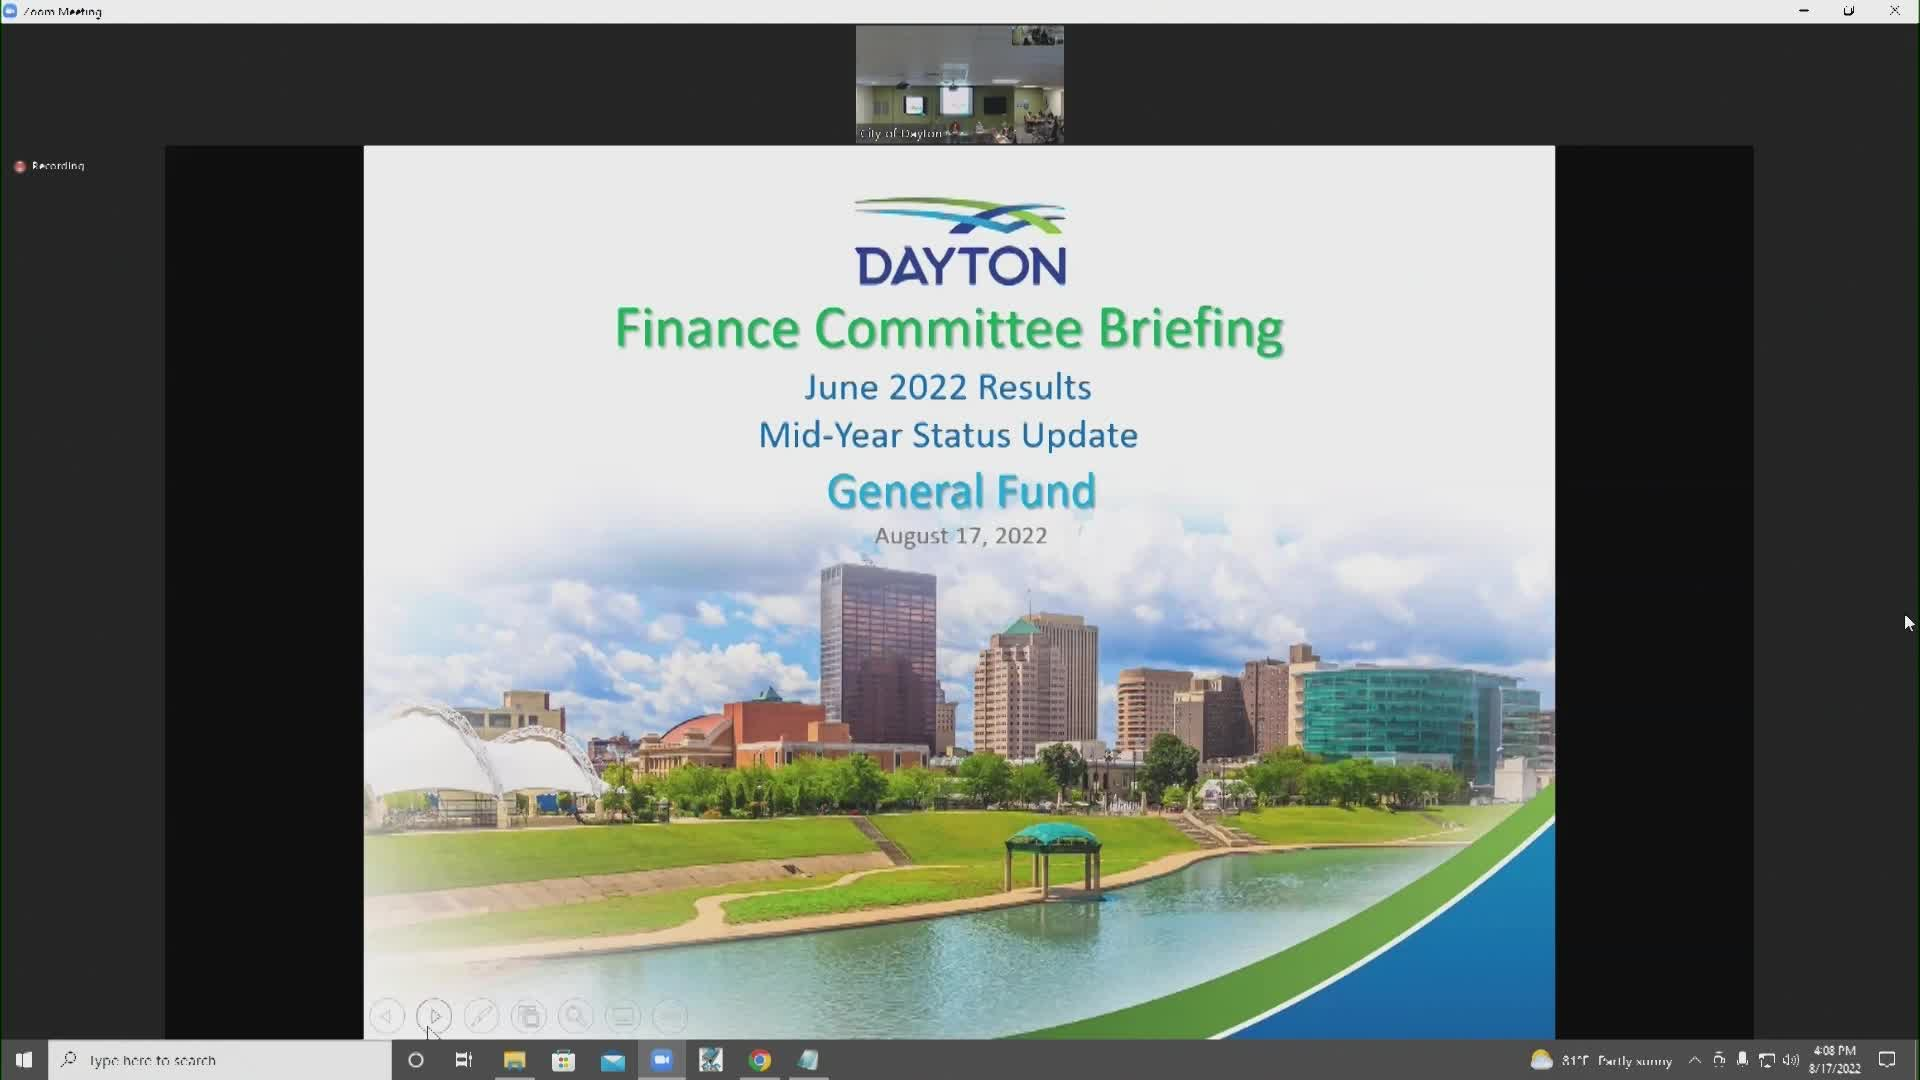1920x1080 pixels.
Task: Open the Windows Start menu
Action: click(x=23, y=1060)
